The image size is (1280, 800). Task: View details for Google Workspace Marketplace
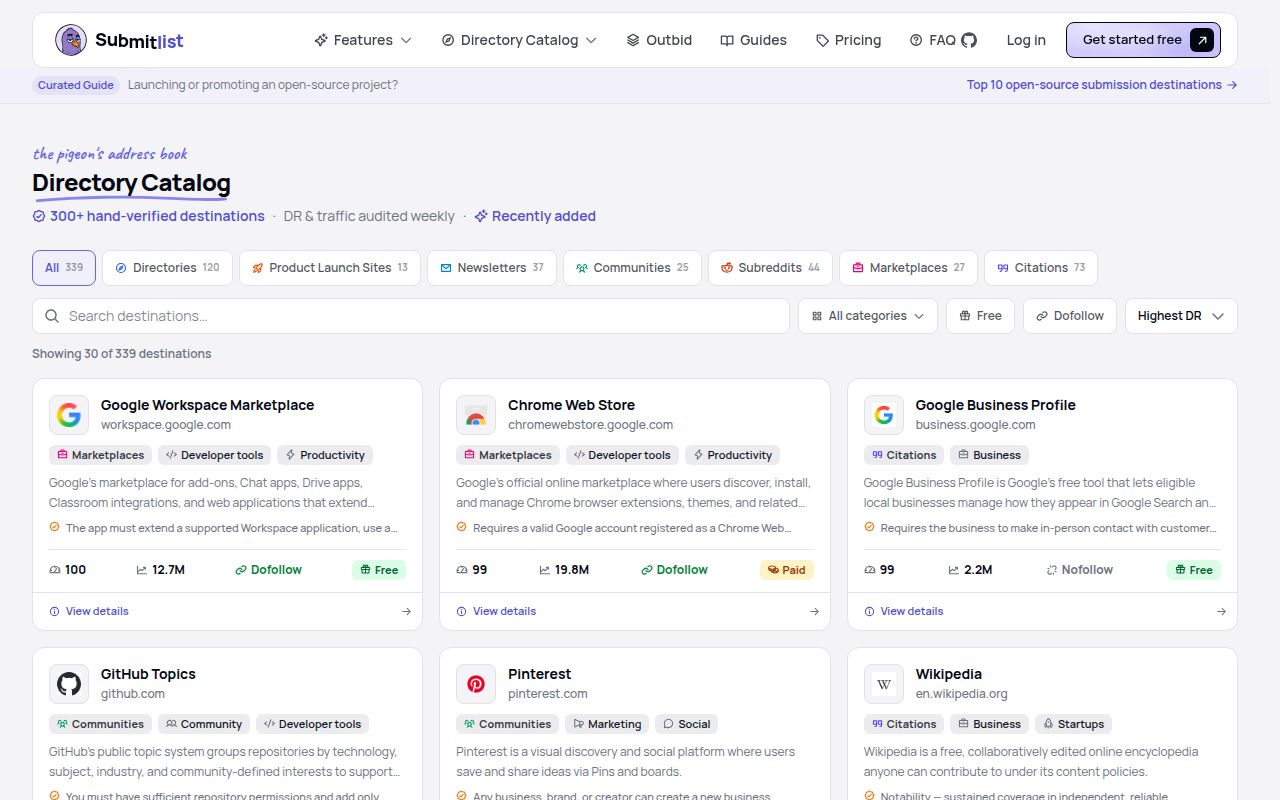tap(89, 611)
